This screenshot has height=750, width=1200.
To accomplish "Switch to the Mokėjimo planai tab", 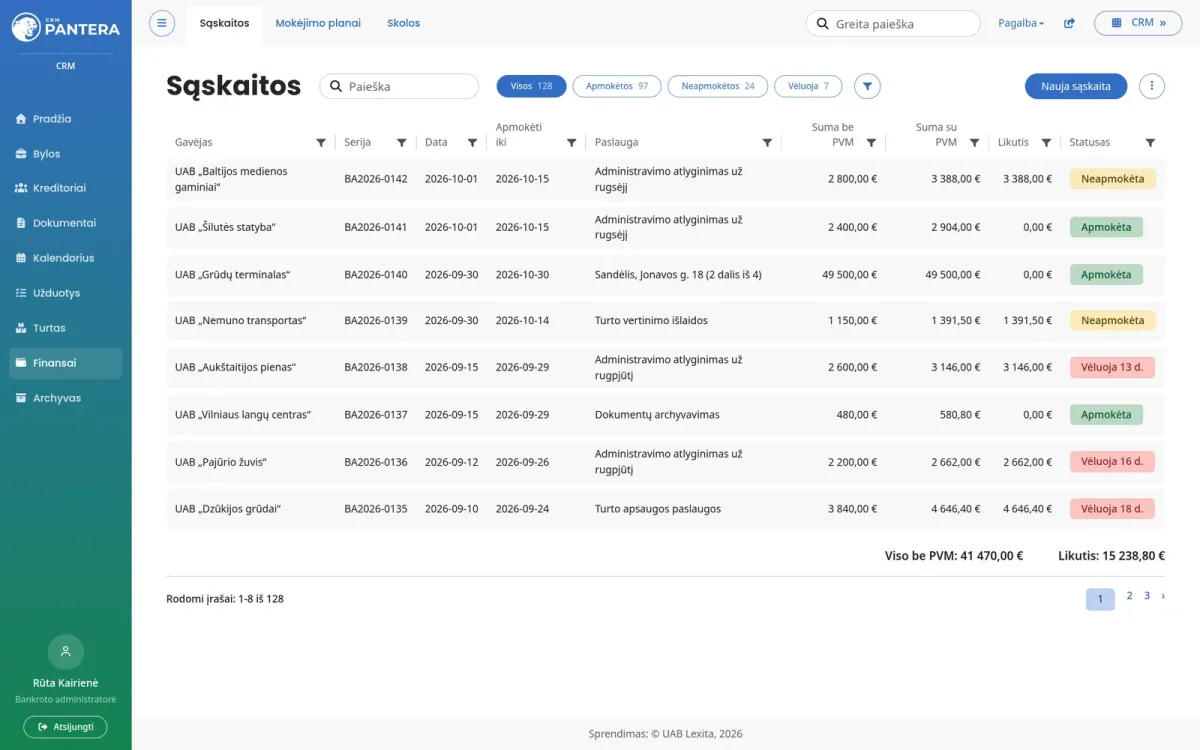I will tap(318, 23).
